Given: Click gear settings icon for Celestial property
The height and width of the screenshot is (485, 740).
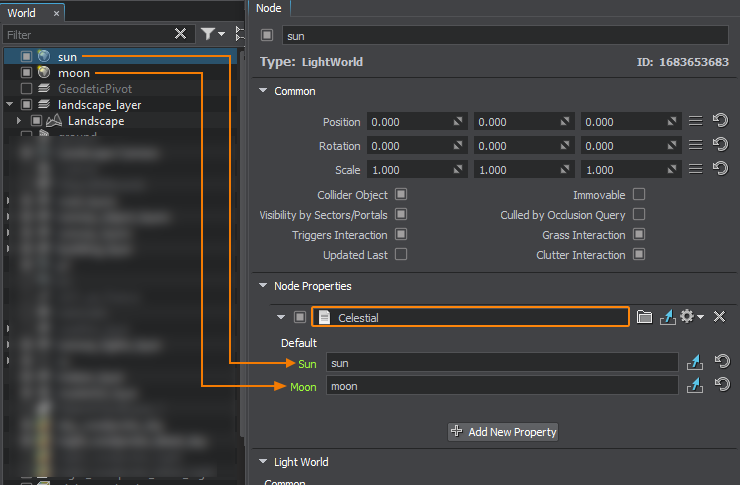Looking at the screenshot, I should (x=689, y=317).
